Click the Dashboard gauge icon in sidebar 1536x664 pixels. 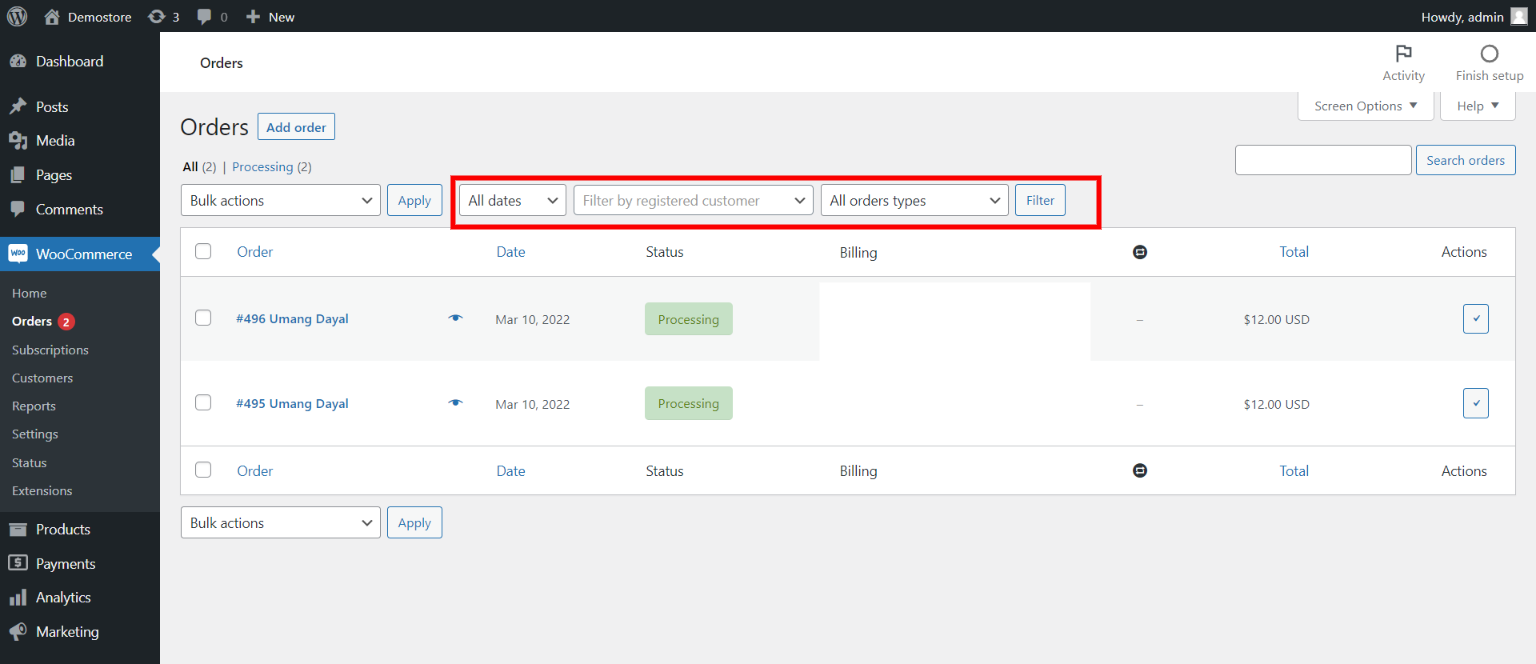point(18,61)
